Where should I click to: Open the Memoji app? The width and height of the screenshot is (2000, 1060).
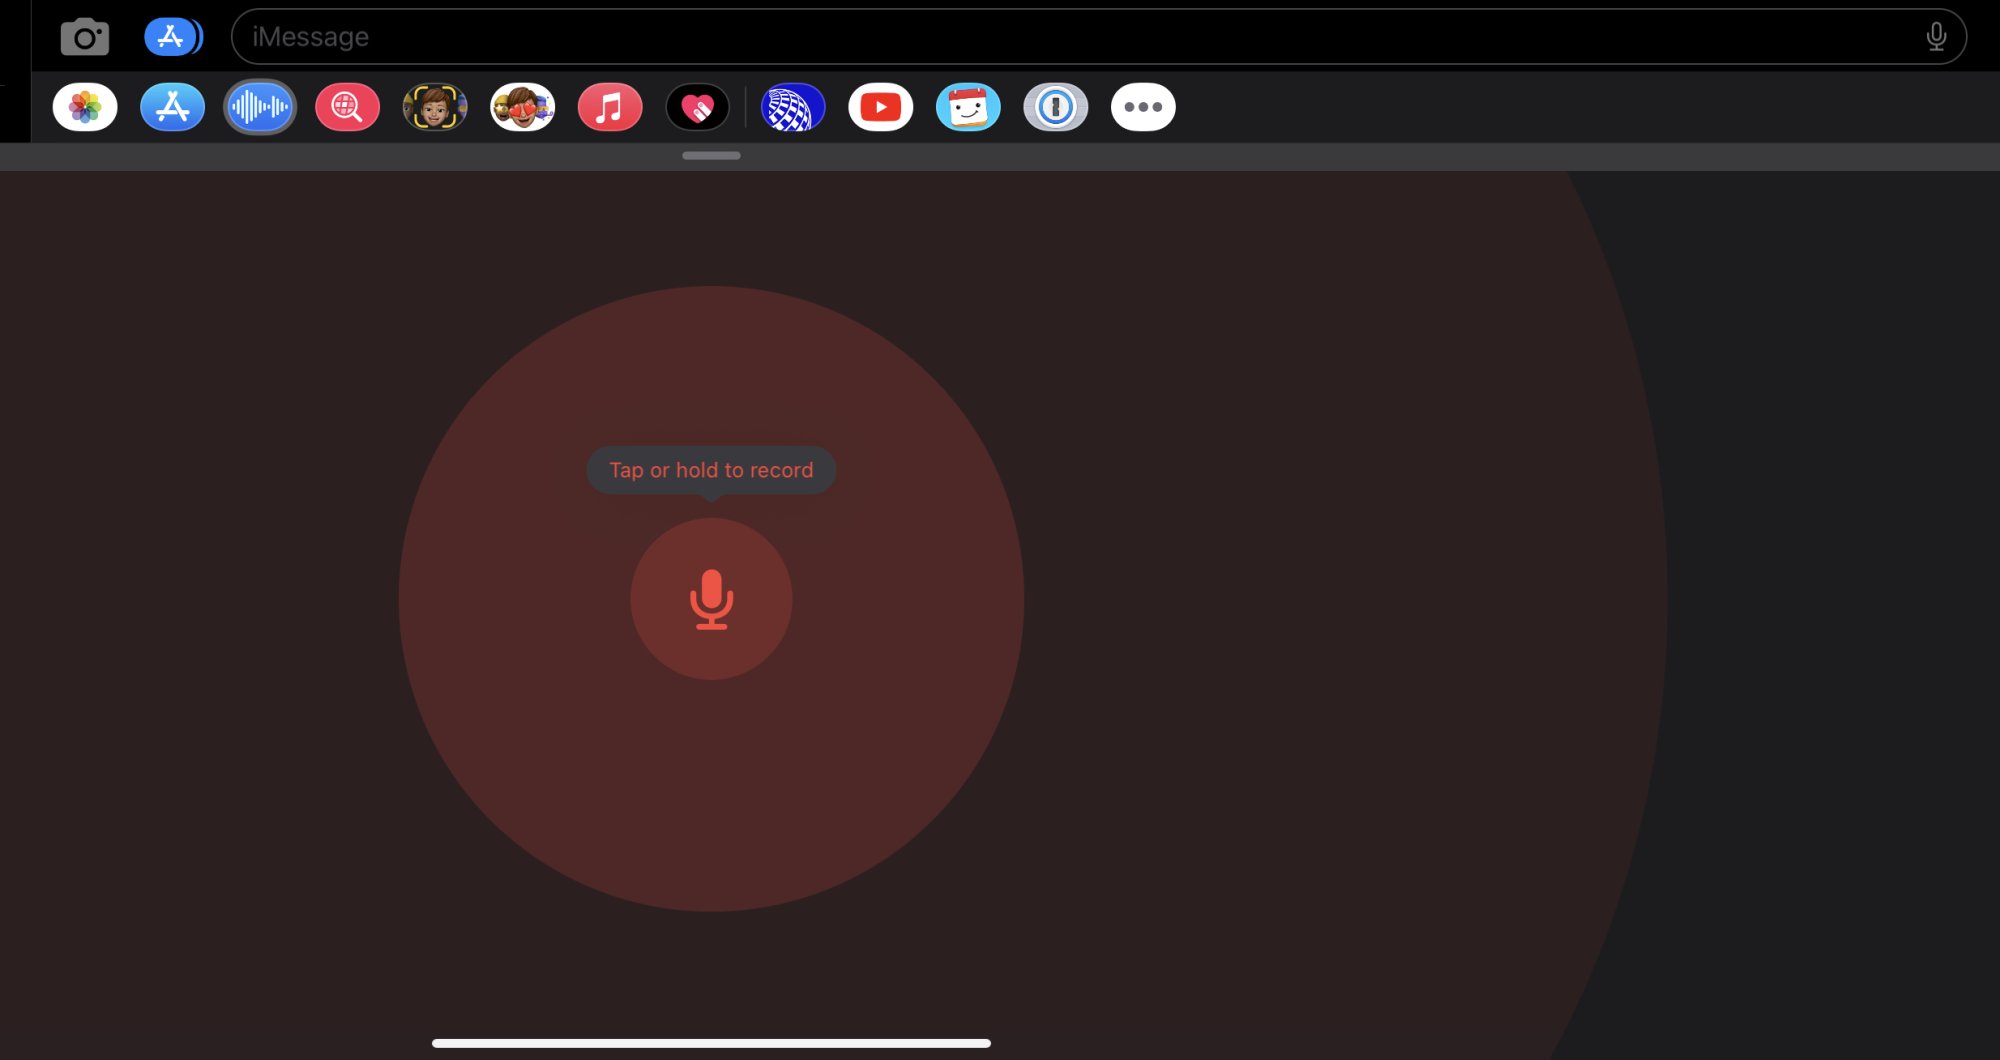(x=435, y=107)
